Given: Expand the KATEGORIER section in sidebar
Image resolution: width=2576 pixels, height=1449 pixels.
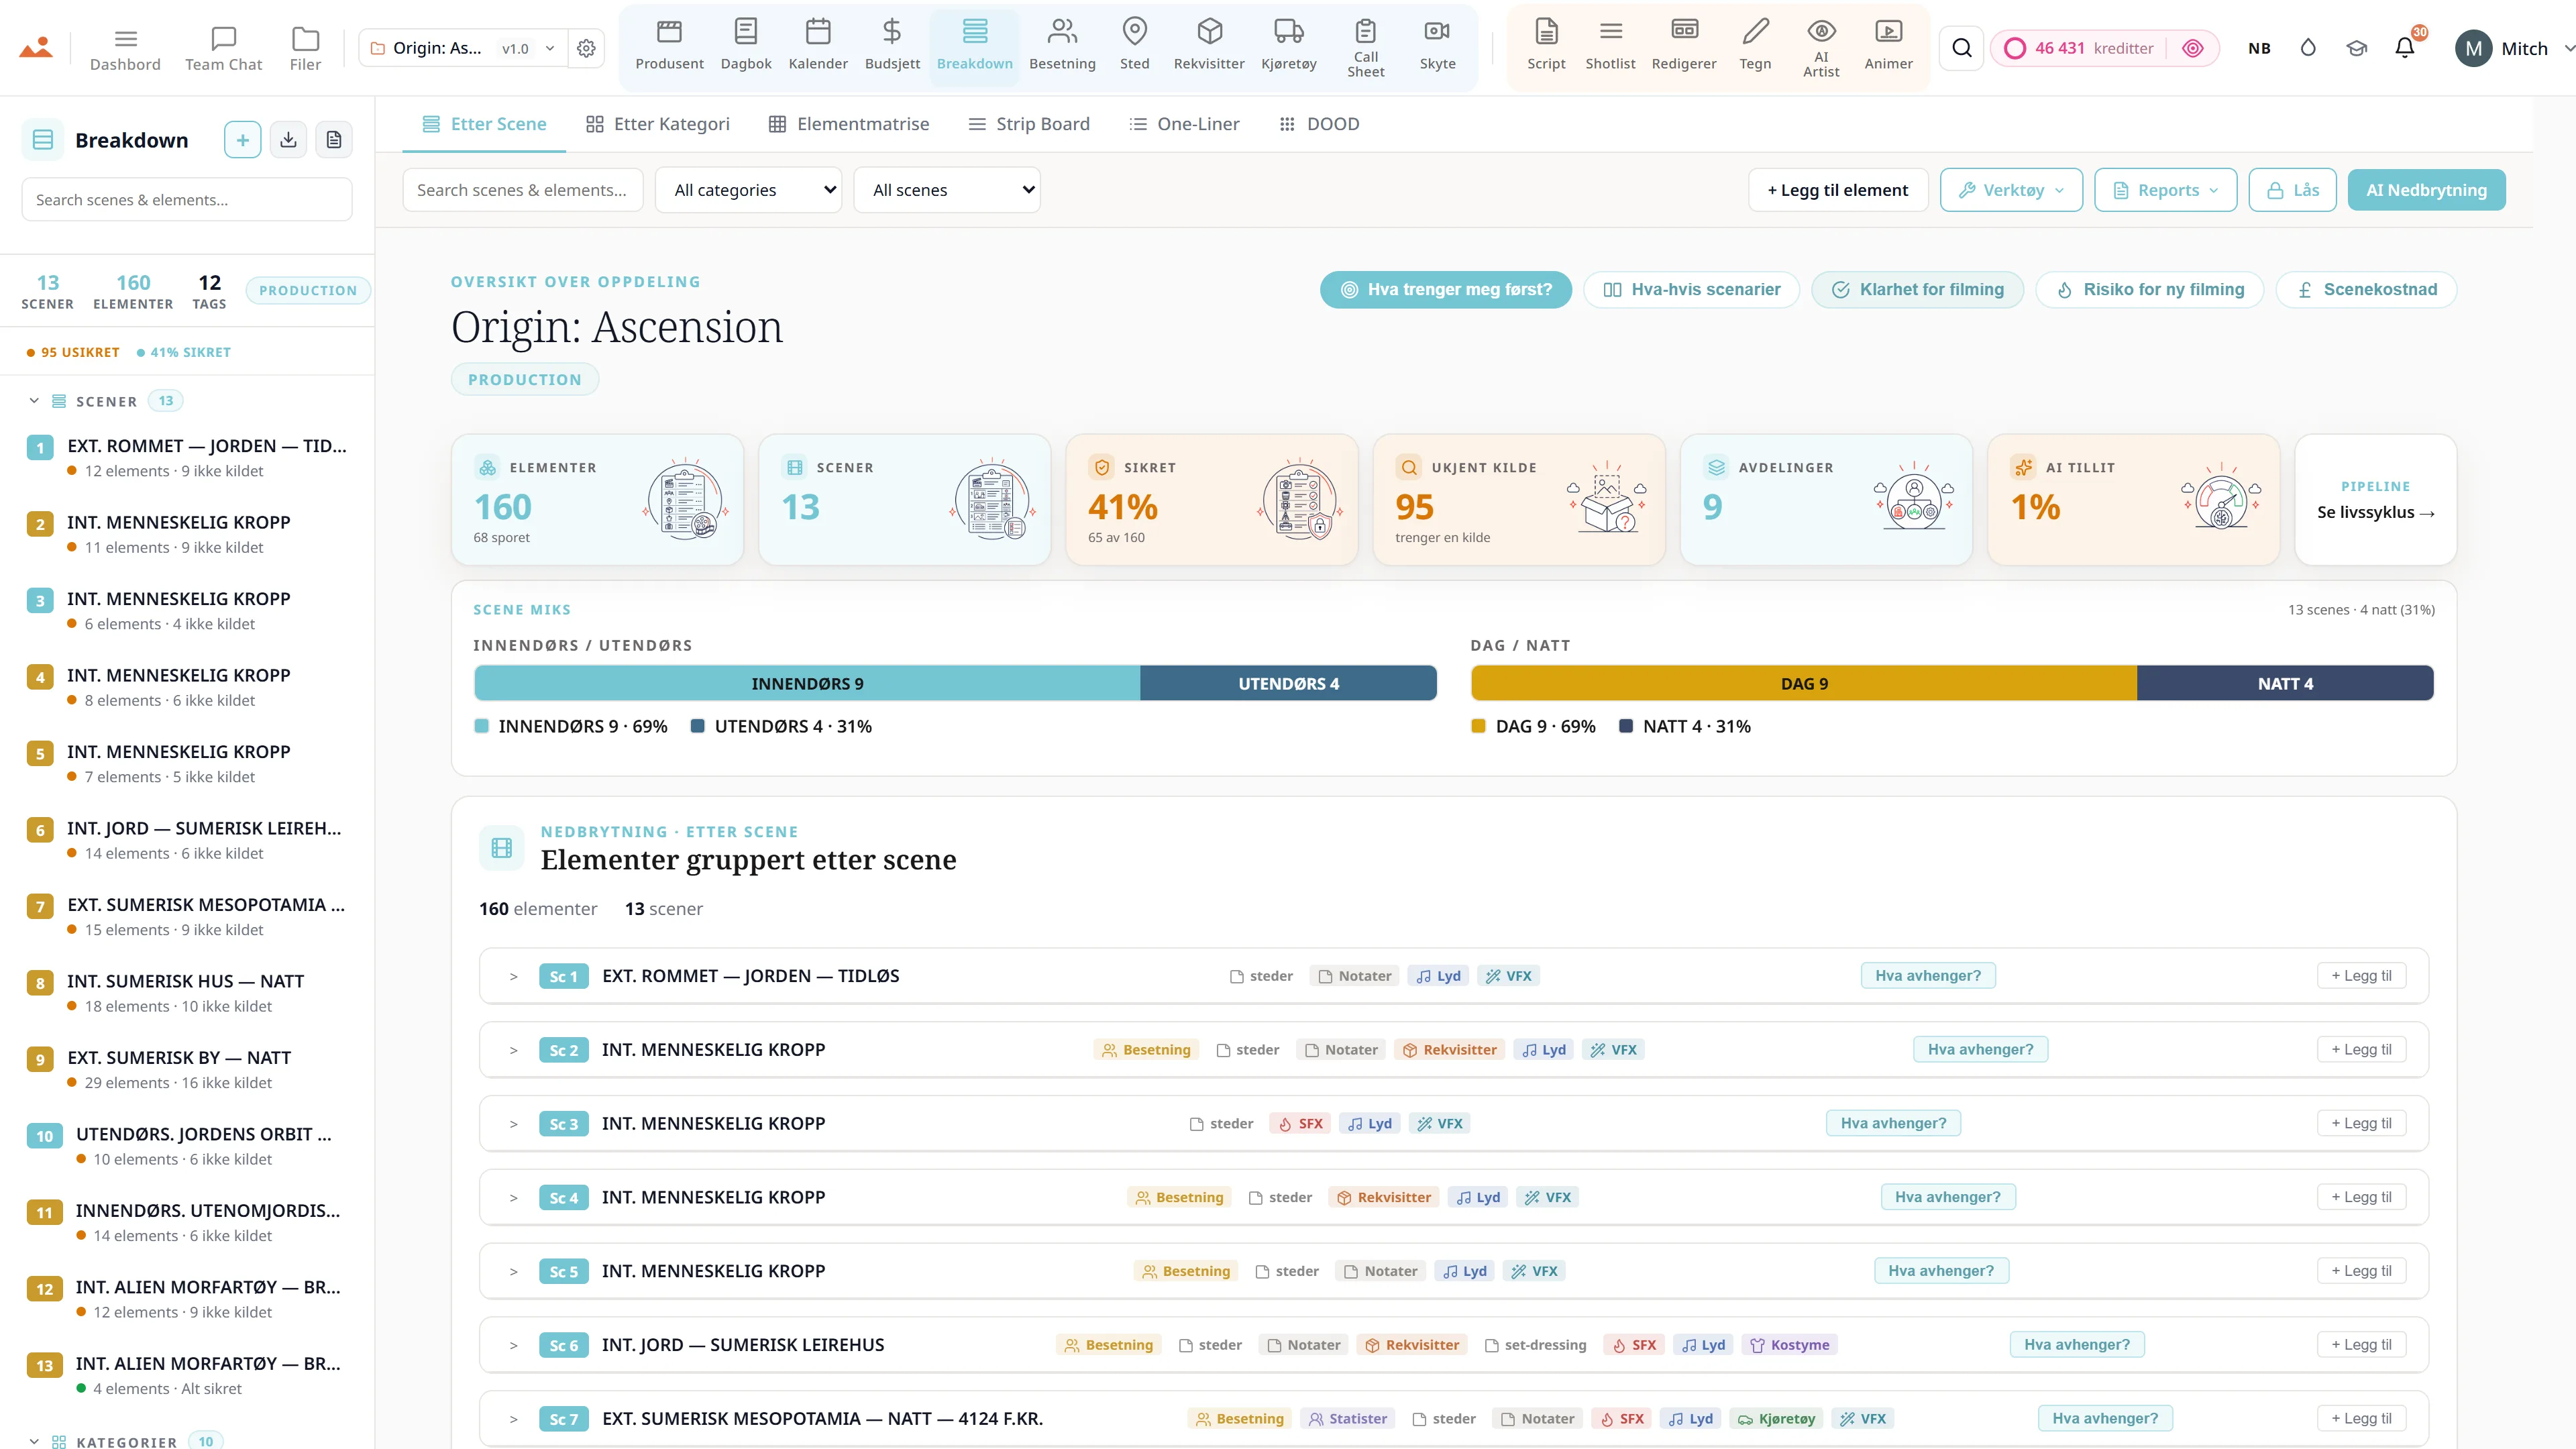Looking at the screenshot, I should (34, 1441).
